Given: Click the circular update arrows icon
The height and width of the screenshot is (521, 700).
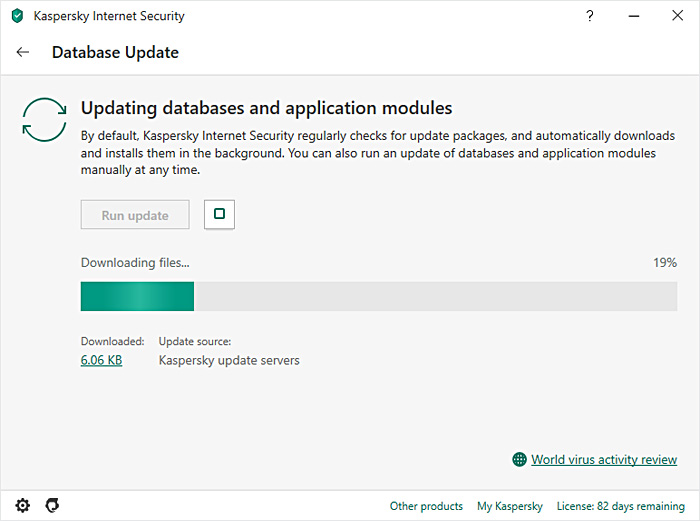Looking at the screenshot, I should pyautogui.click(x=45, y=120).
